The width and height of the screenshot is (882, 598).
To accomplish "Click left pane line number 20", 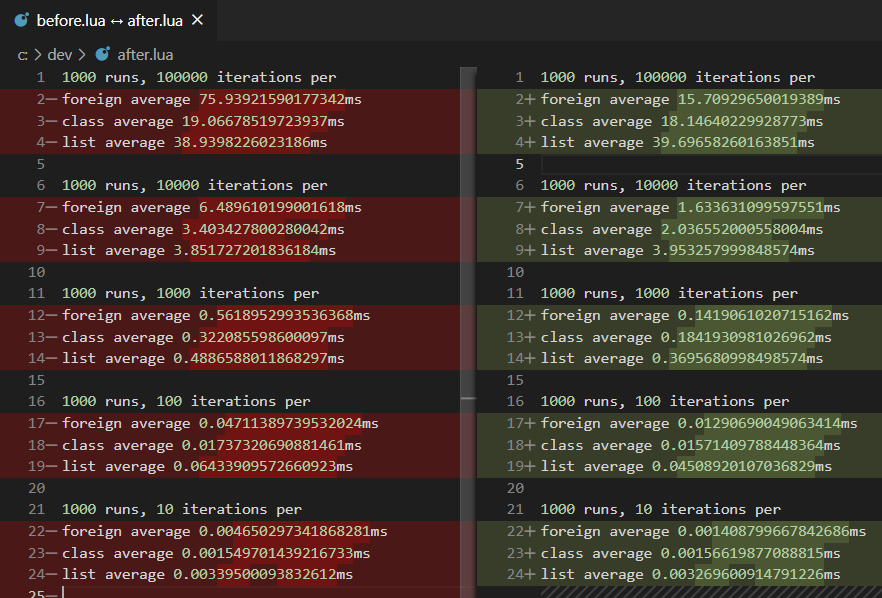I will click(37, 488).
